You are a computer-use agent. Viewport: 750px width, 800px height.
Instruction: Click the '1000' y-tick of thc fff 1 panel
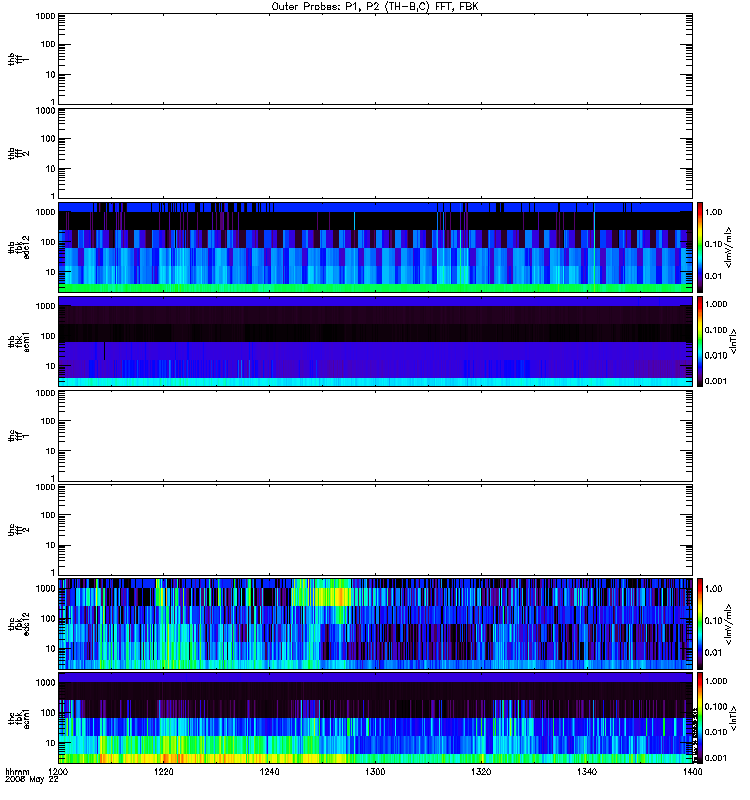click(x=45, y=393)
